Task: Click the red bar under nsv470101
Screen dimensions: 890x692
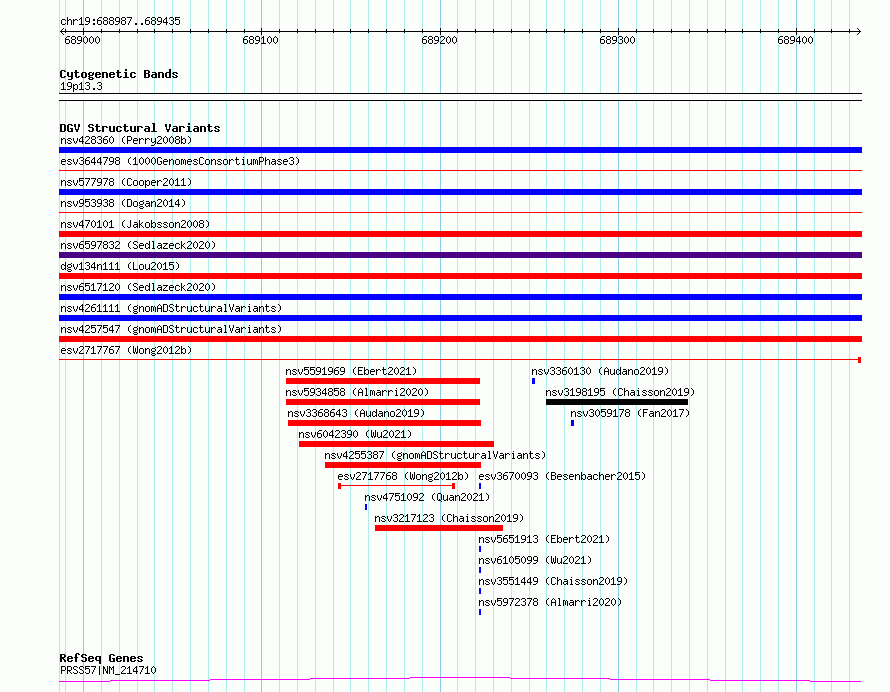Action: 460,234
